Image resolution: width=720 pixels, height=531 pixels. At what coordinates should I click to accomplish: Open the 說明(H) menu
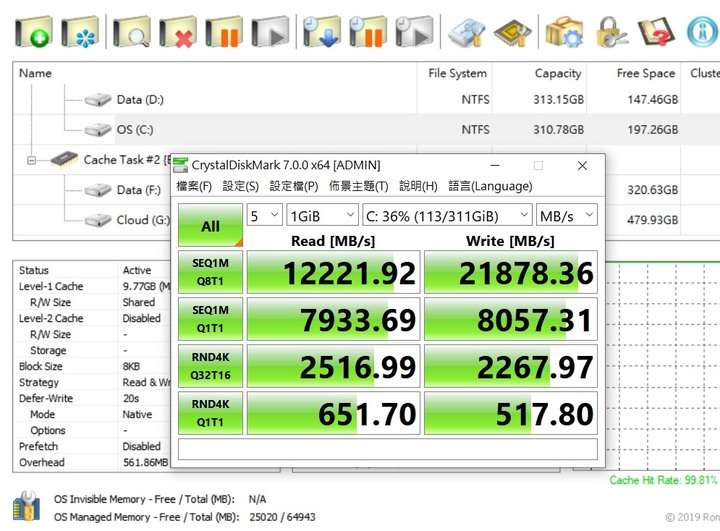(418, 186)
